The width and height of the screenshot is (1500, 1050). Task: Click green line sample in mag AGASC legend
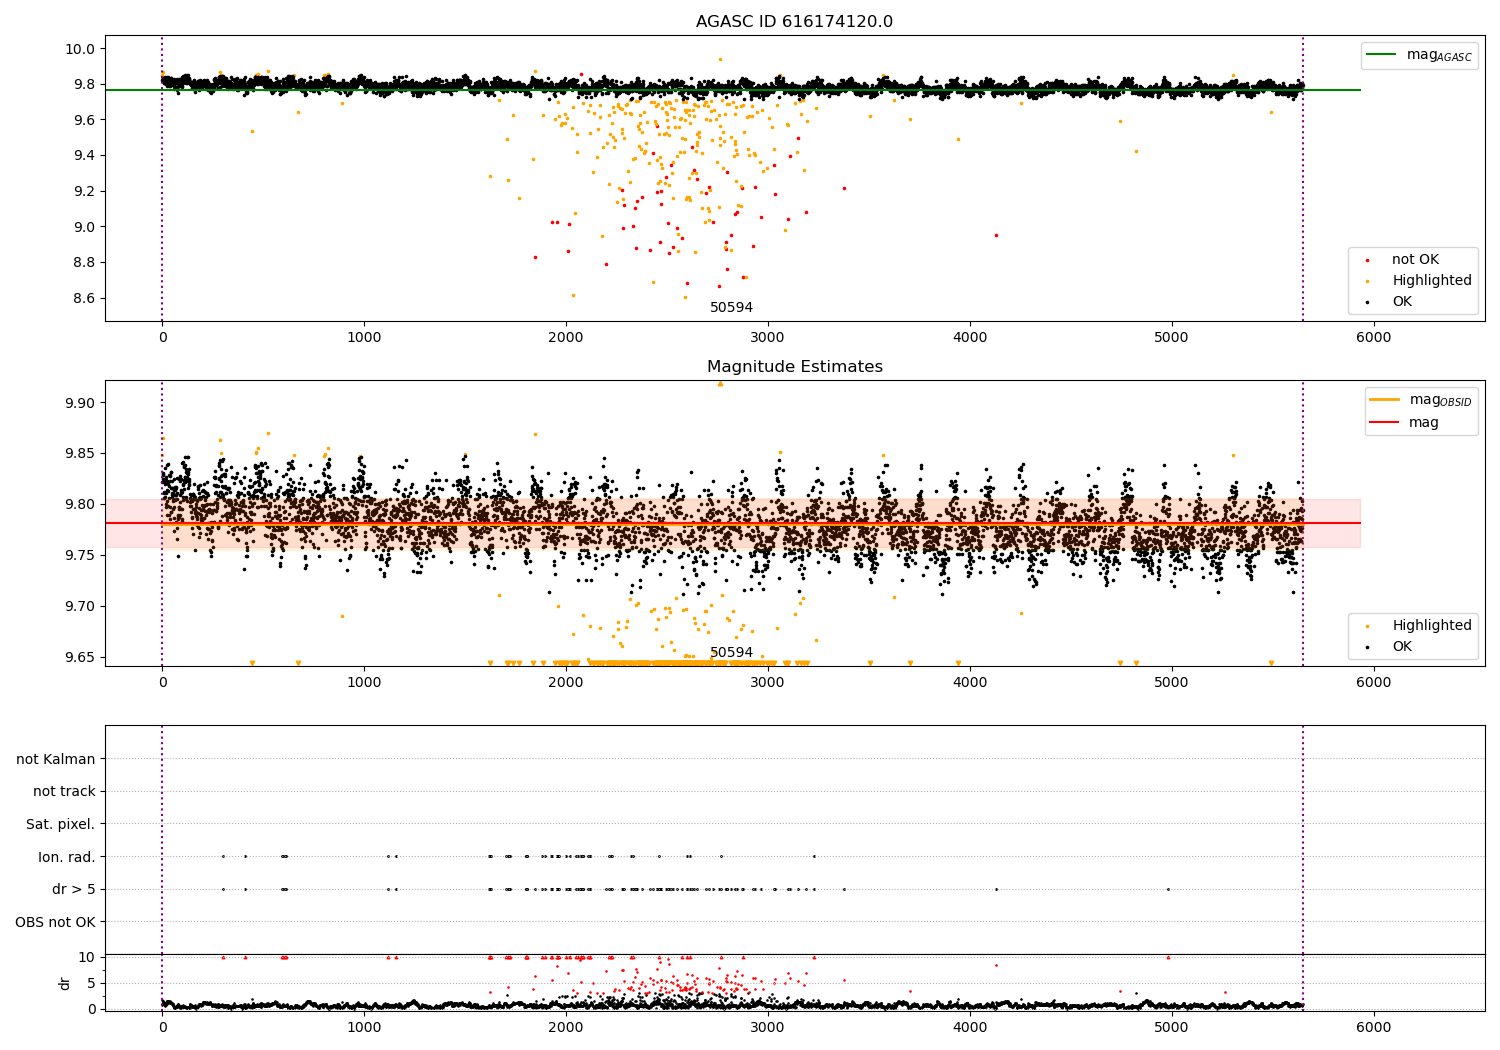(1383, 55)
